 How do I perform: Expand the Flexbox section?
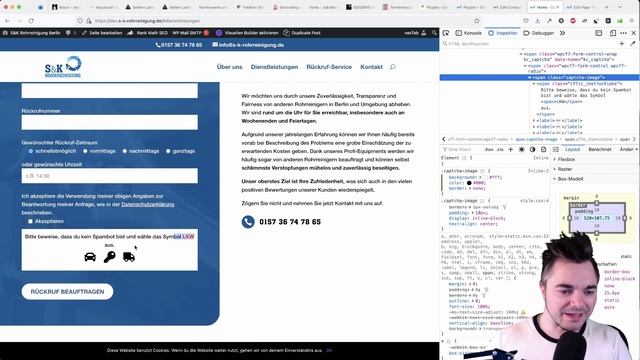tap(555, 159)
